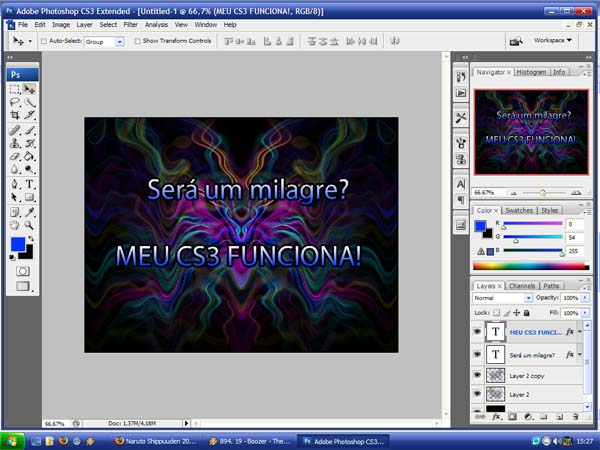Switch to the Histogram tab
Screen dimensions: 600x450
(x=531, y=72)
